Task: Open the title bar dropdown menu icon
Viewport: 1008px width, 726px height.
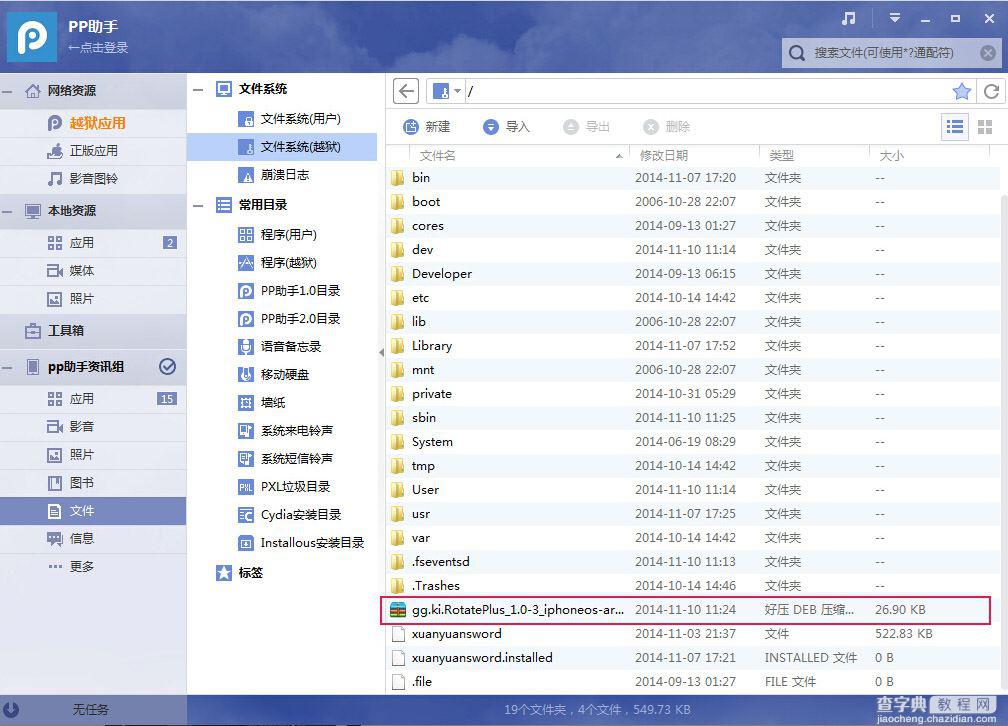Action: [894, 18]
